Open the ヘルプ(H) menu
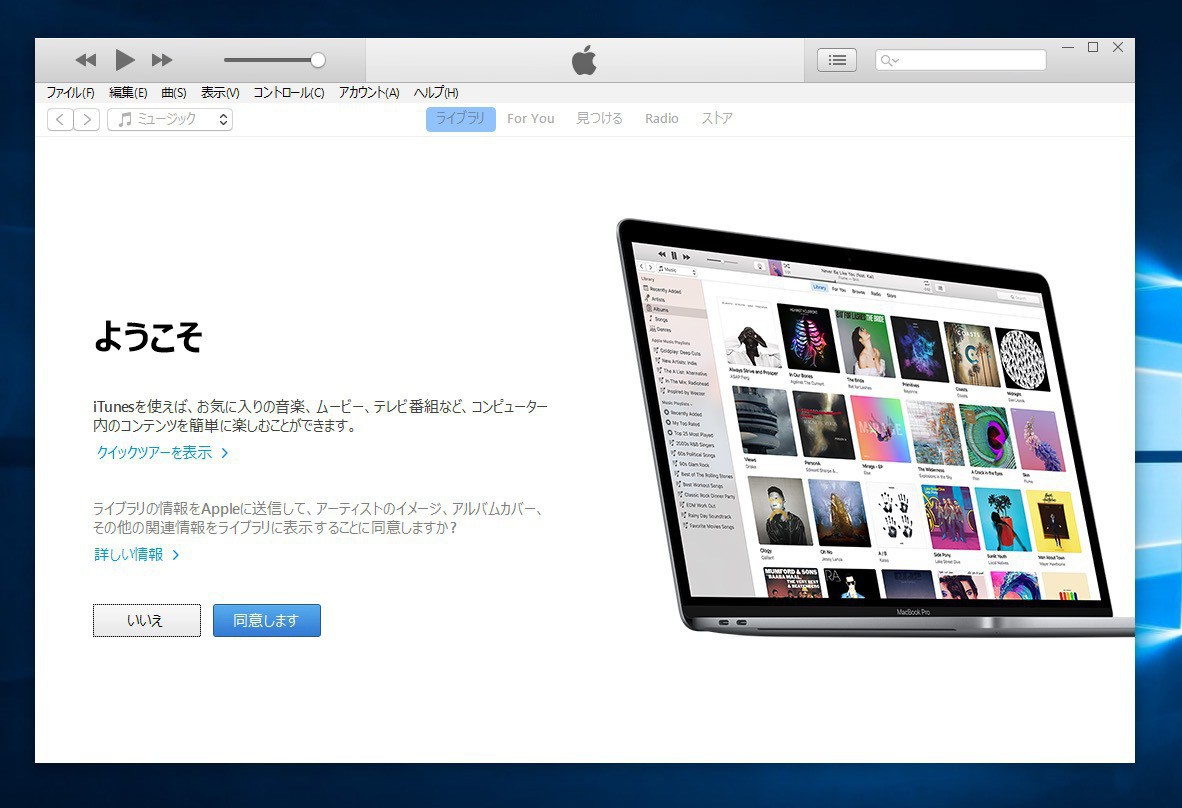The width and height of the screenshot is (1182, 808). [436, 93]
